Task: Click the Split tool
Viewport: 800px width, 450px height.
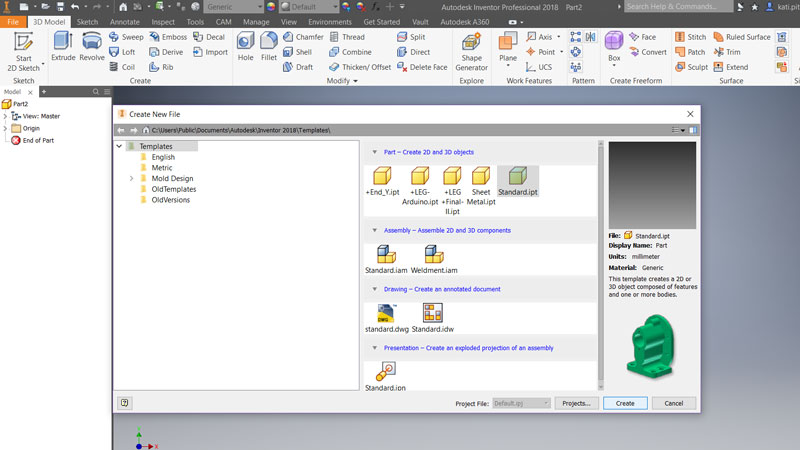Action: tap(411, 37)
